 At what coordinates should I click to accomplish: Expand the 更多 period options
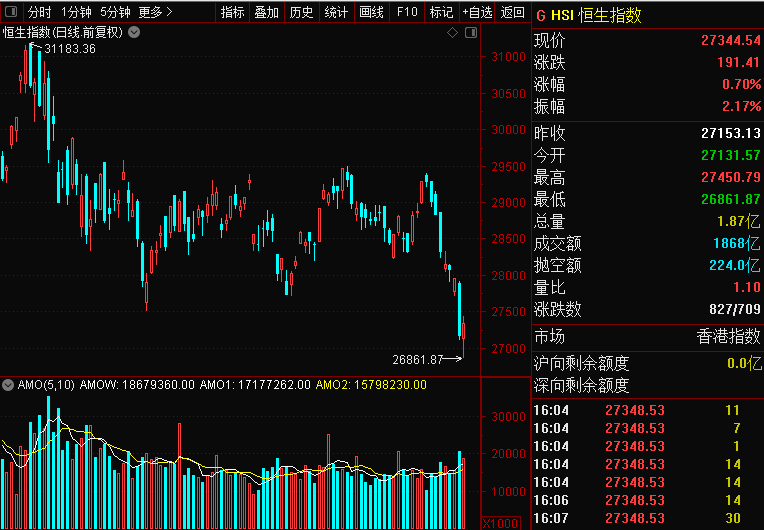(155, 12)
